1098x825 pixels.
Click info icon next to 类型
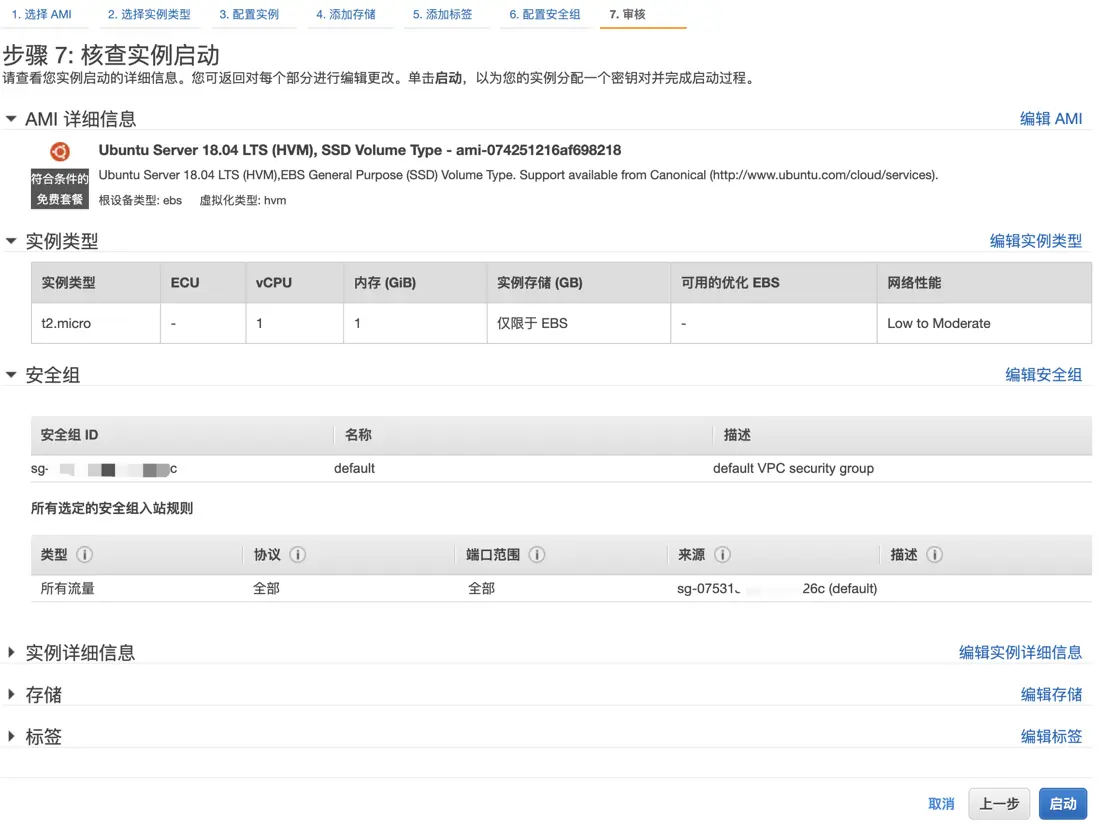pos(84,555)
